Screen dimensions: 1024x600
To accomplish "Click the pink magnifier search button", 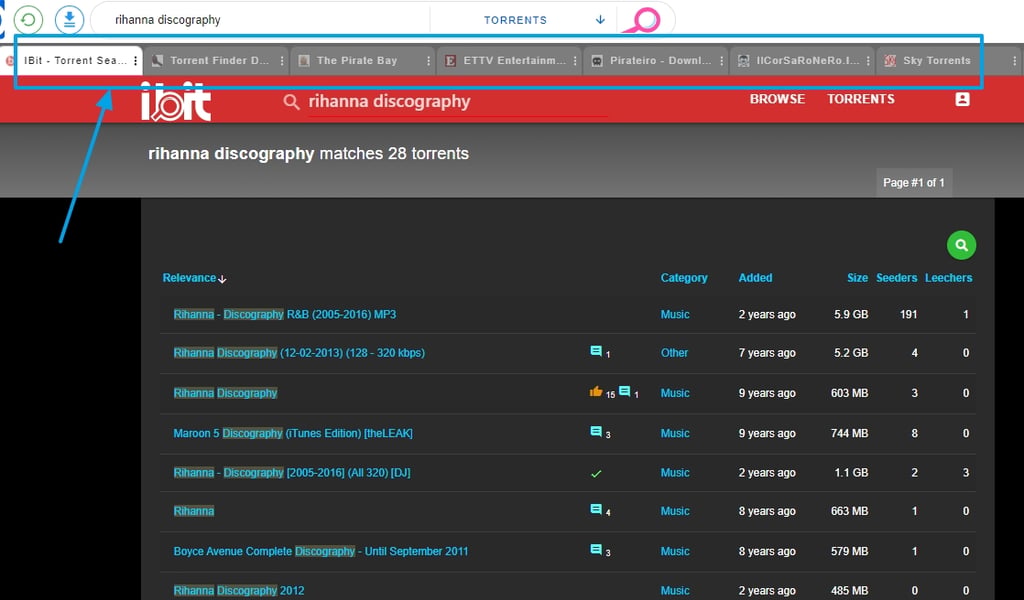I will [643, 20].
